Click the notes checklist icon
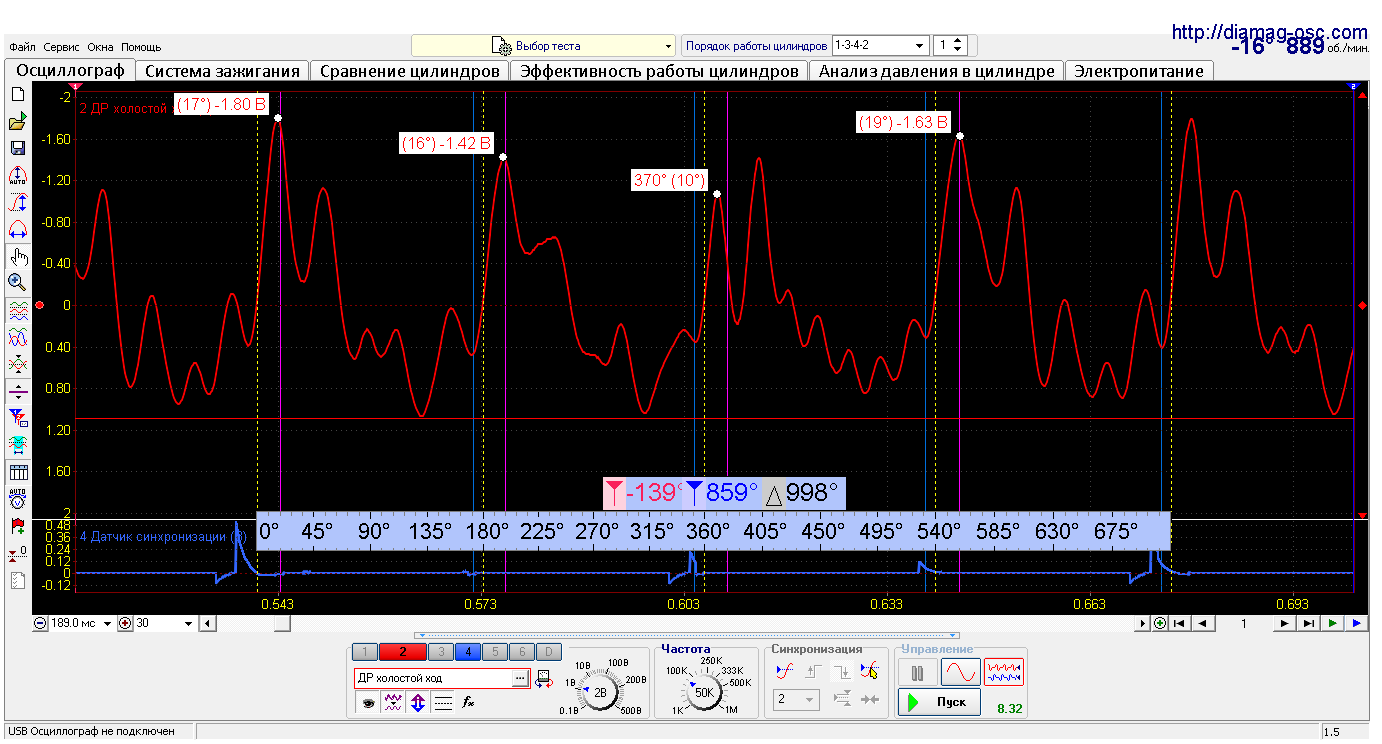This screenshot has width=1382, height=744. coord(17,581)
